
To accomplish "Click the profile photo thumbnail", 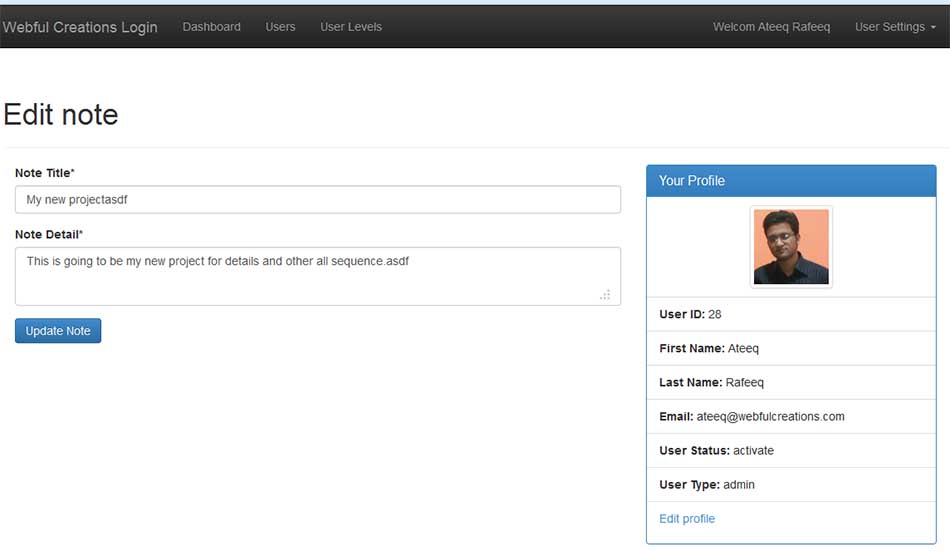I will 791,247.
